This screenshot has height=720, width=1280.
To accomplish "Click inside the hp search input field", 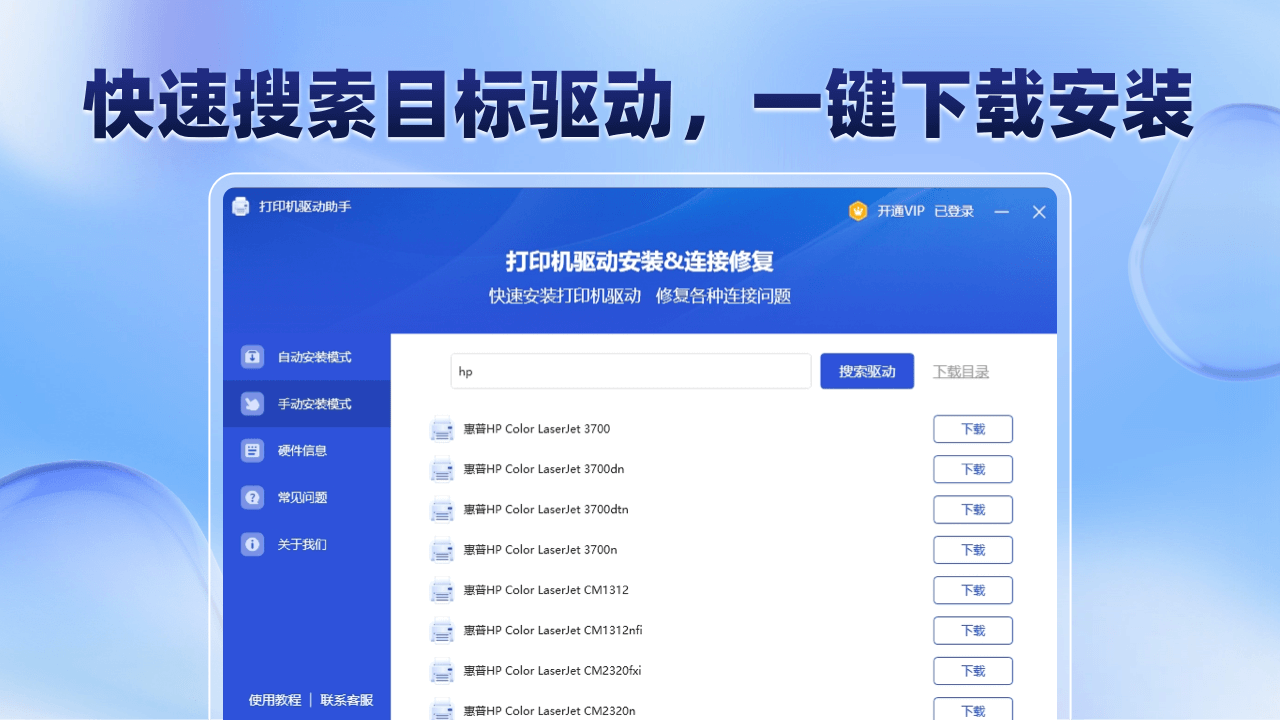I will point(630,370).
